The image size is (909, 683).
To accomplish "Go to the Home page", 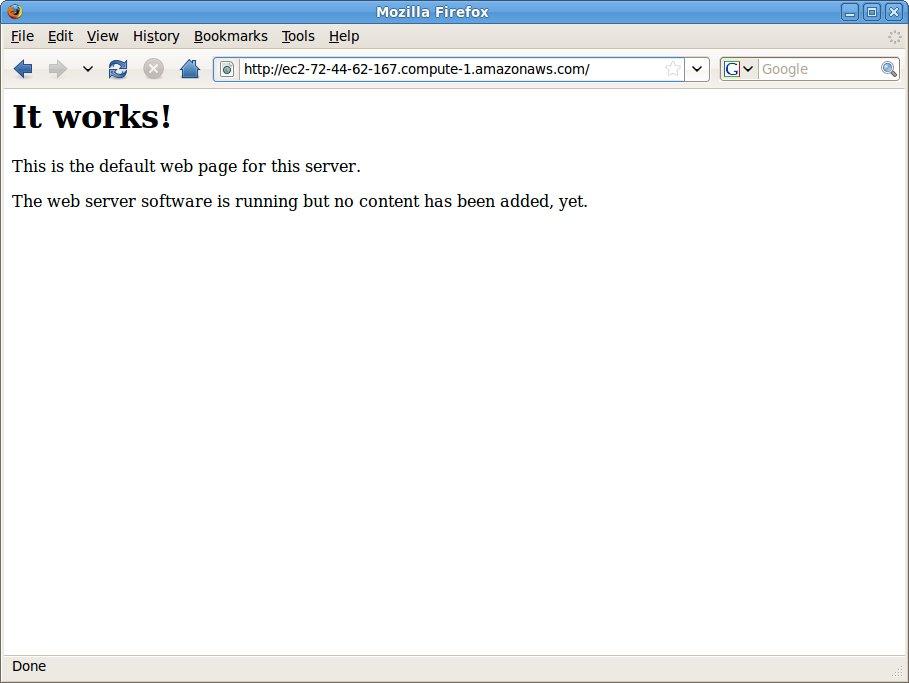I will (x=190, y=70).
